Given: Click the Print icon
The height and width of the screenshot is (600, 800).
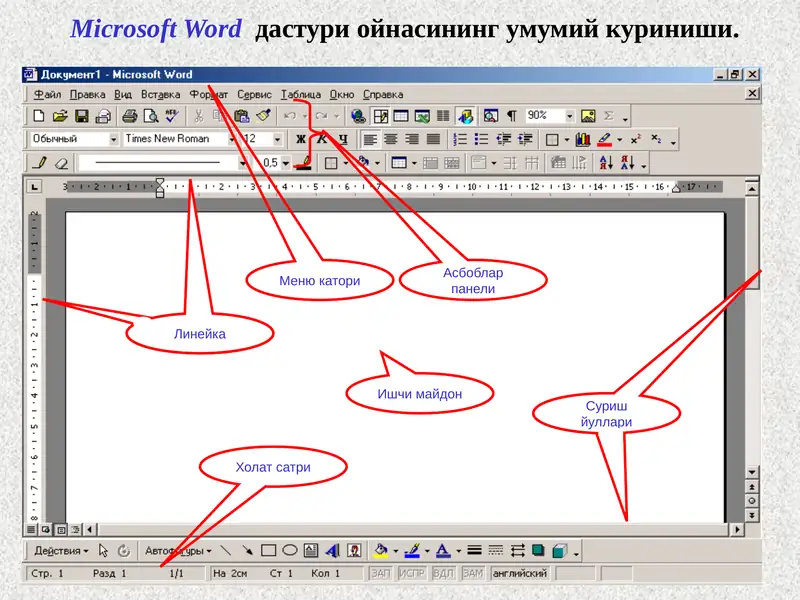Looking at the screenshot, I should pos(130,116).
